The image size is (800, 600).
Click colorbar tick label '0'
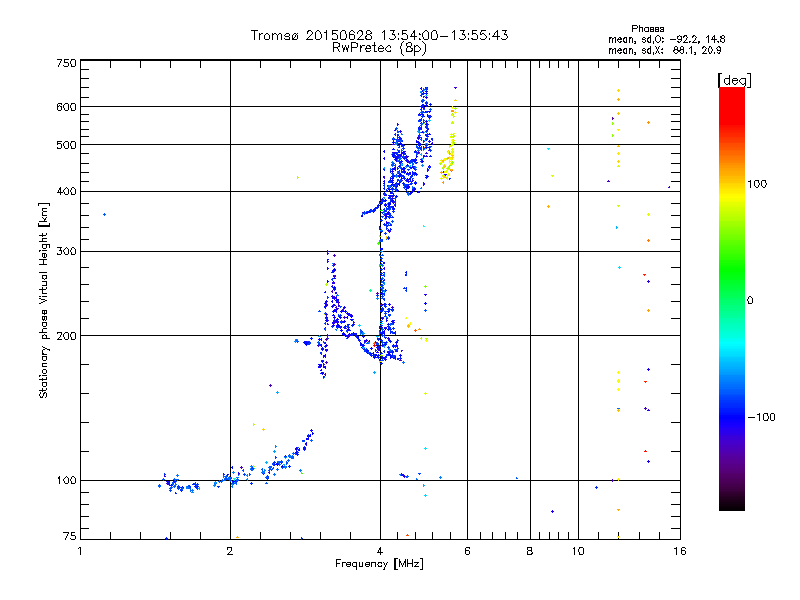point(750,300)
